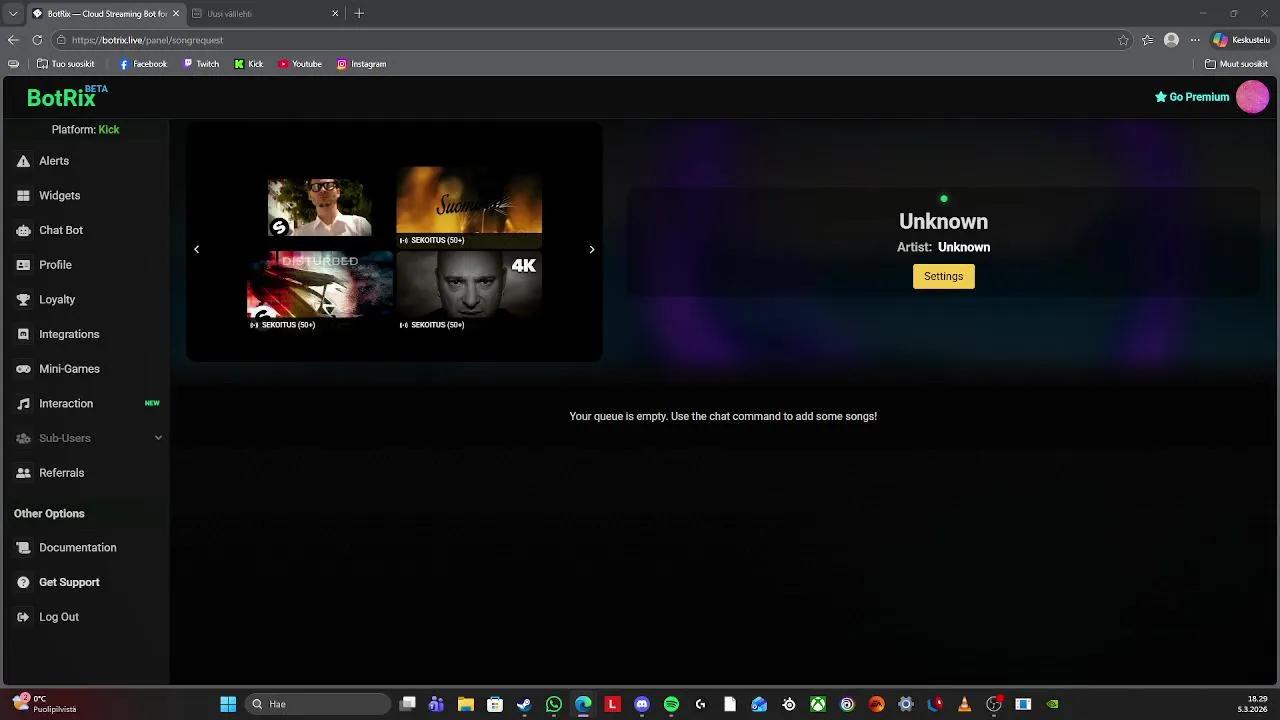Open the Kick bookmark
The image size is (1280, 720).
[249, 64]
